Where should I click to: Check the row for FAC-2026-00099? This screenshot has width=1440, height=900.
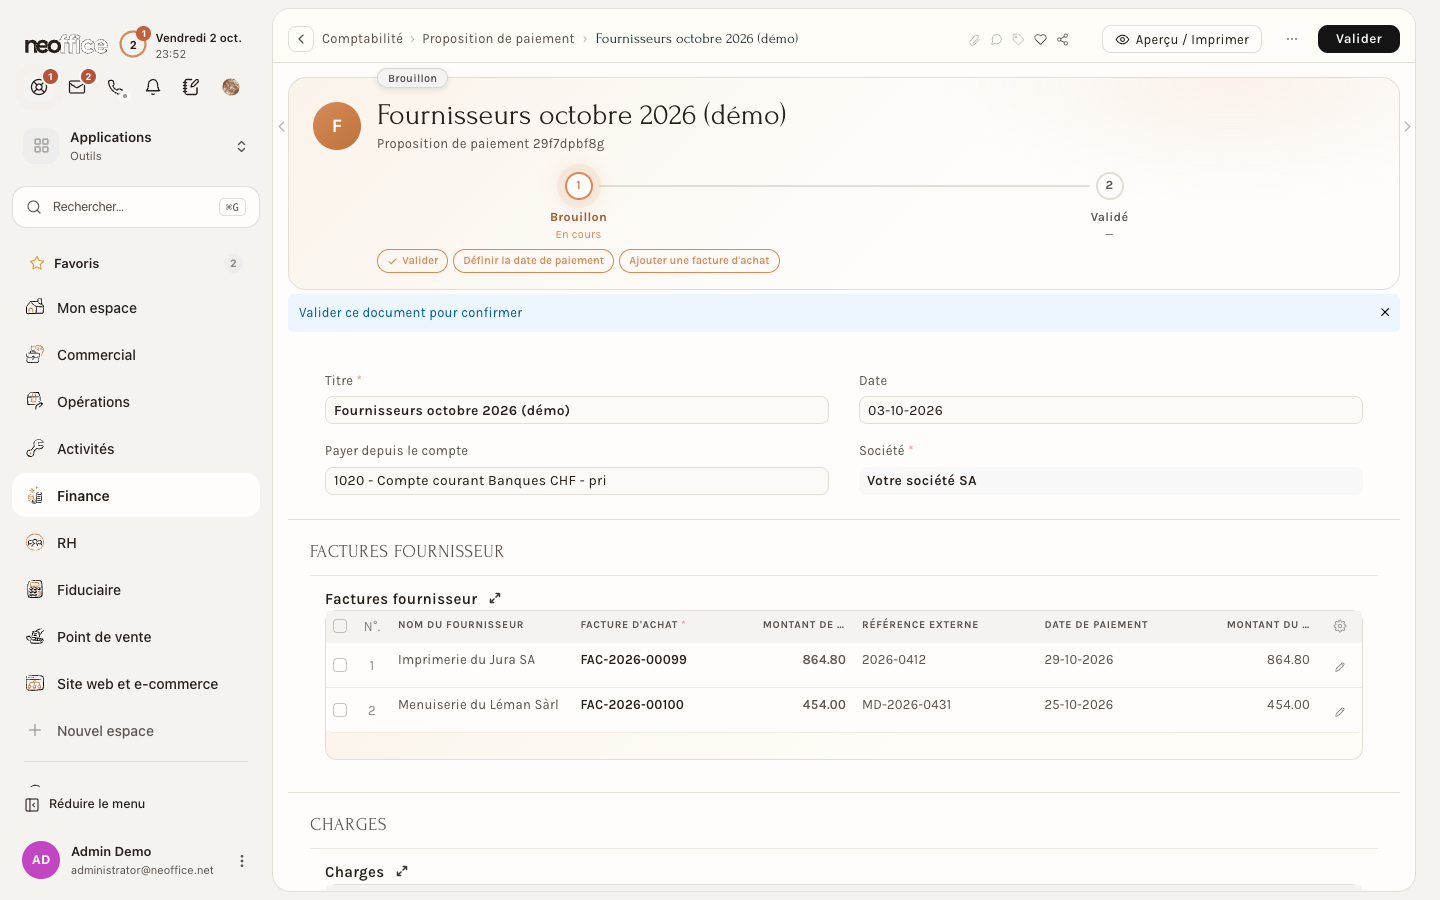tap(340, 665)
